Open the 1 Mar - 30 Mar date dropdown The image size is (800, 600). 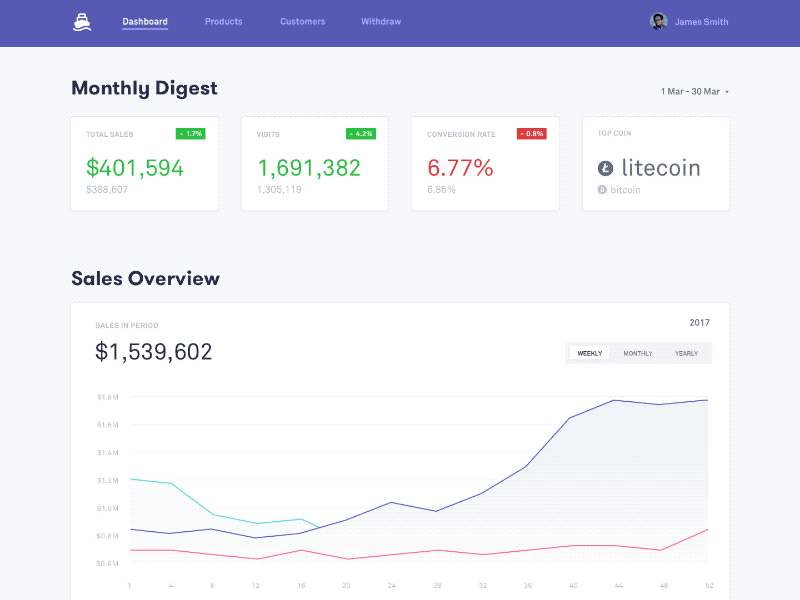694,91
